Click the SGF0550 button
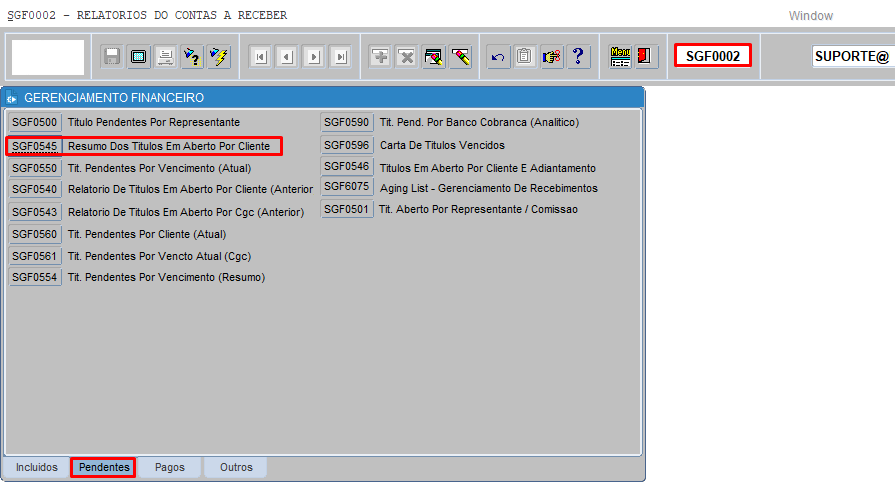The height and width of the screenshot is (484, 895). coord(35,168)
